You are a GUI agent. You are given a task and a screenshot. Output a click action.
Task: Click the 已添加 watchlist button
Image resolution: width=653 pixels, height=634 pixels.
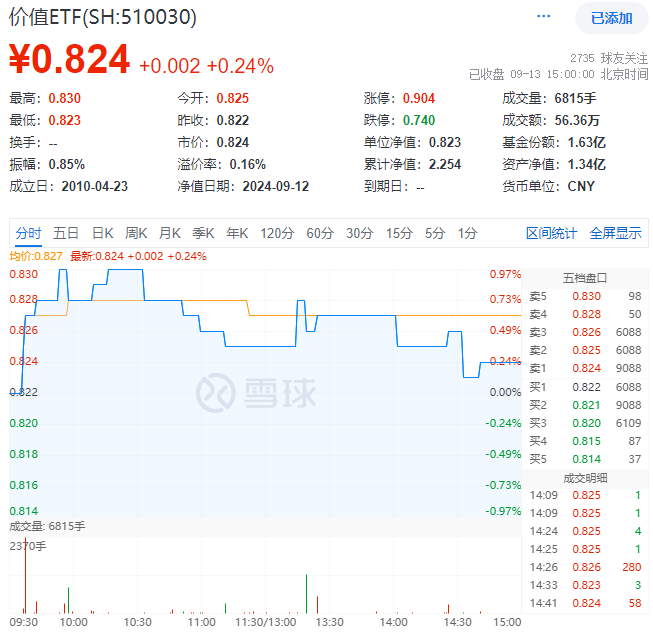point(611,18)
